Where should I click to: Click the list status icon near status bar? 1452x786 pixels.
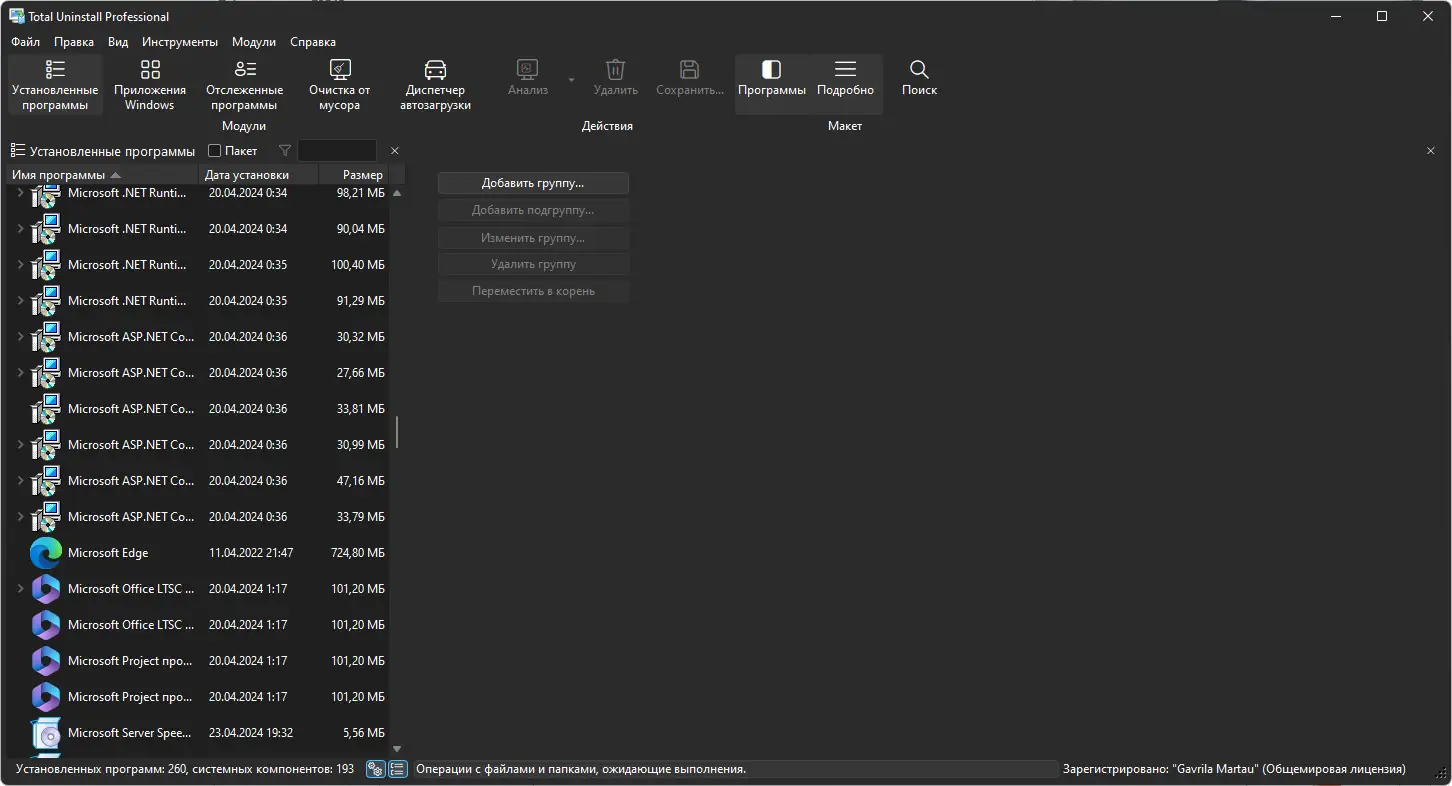click(x=397, y=769)
